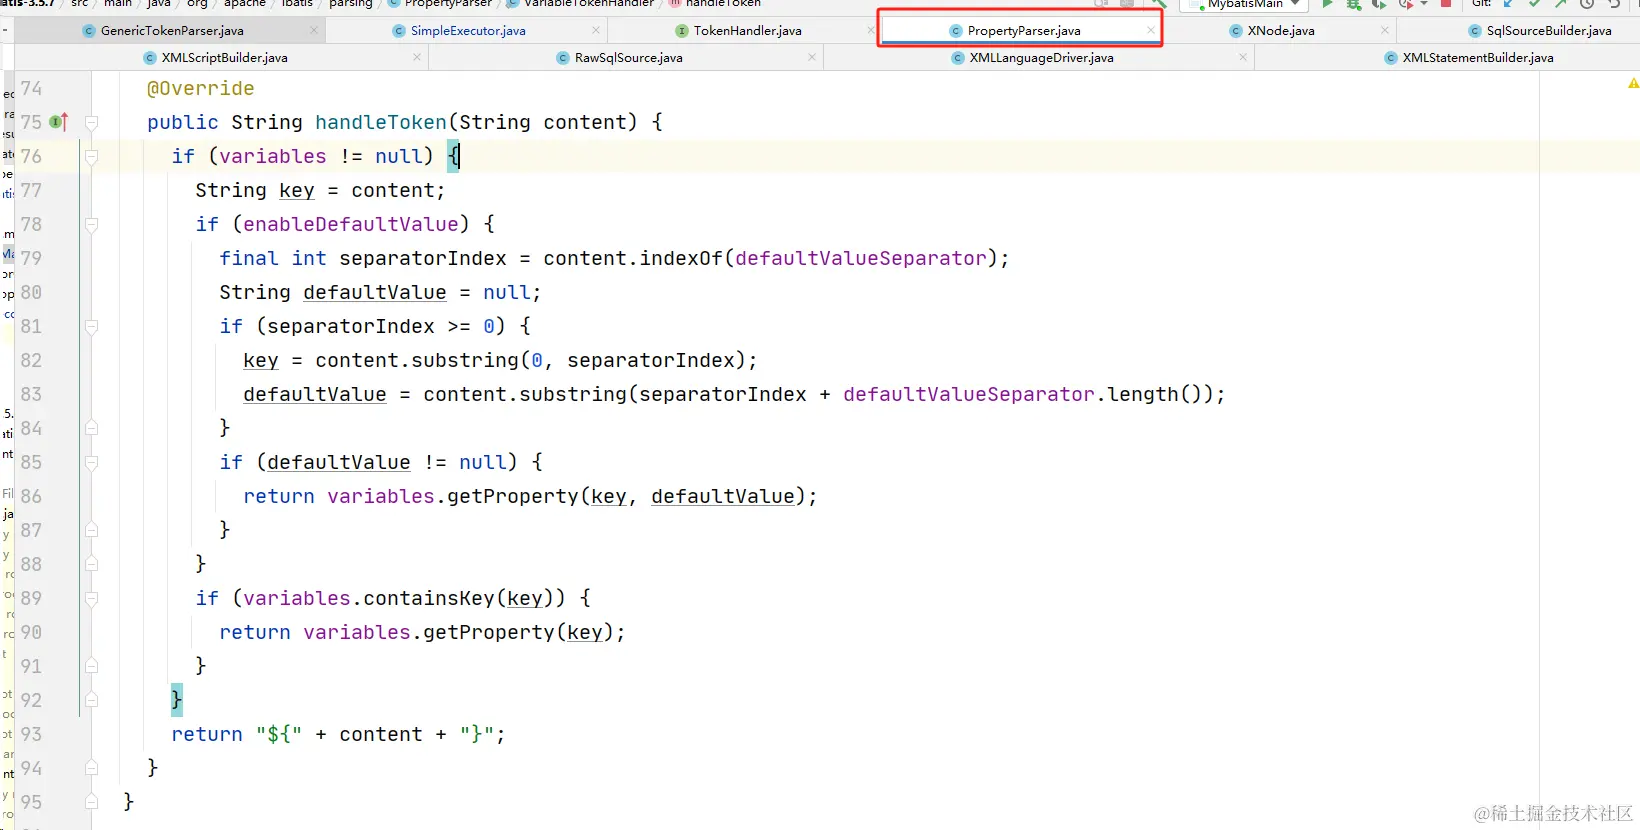
Task: Close the XMLScriptBuilder.java tab
Action: tap(417, 58)
